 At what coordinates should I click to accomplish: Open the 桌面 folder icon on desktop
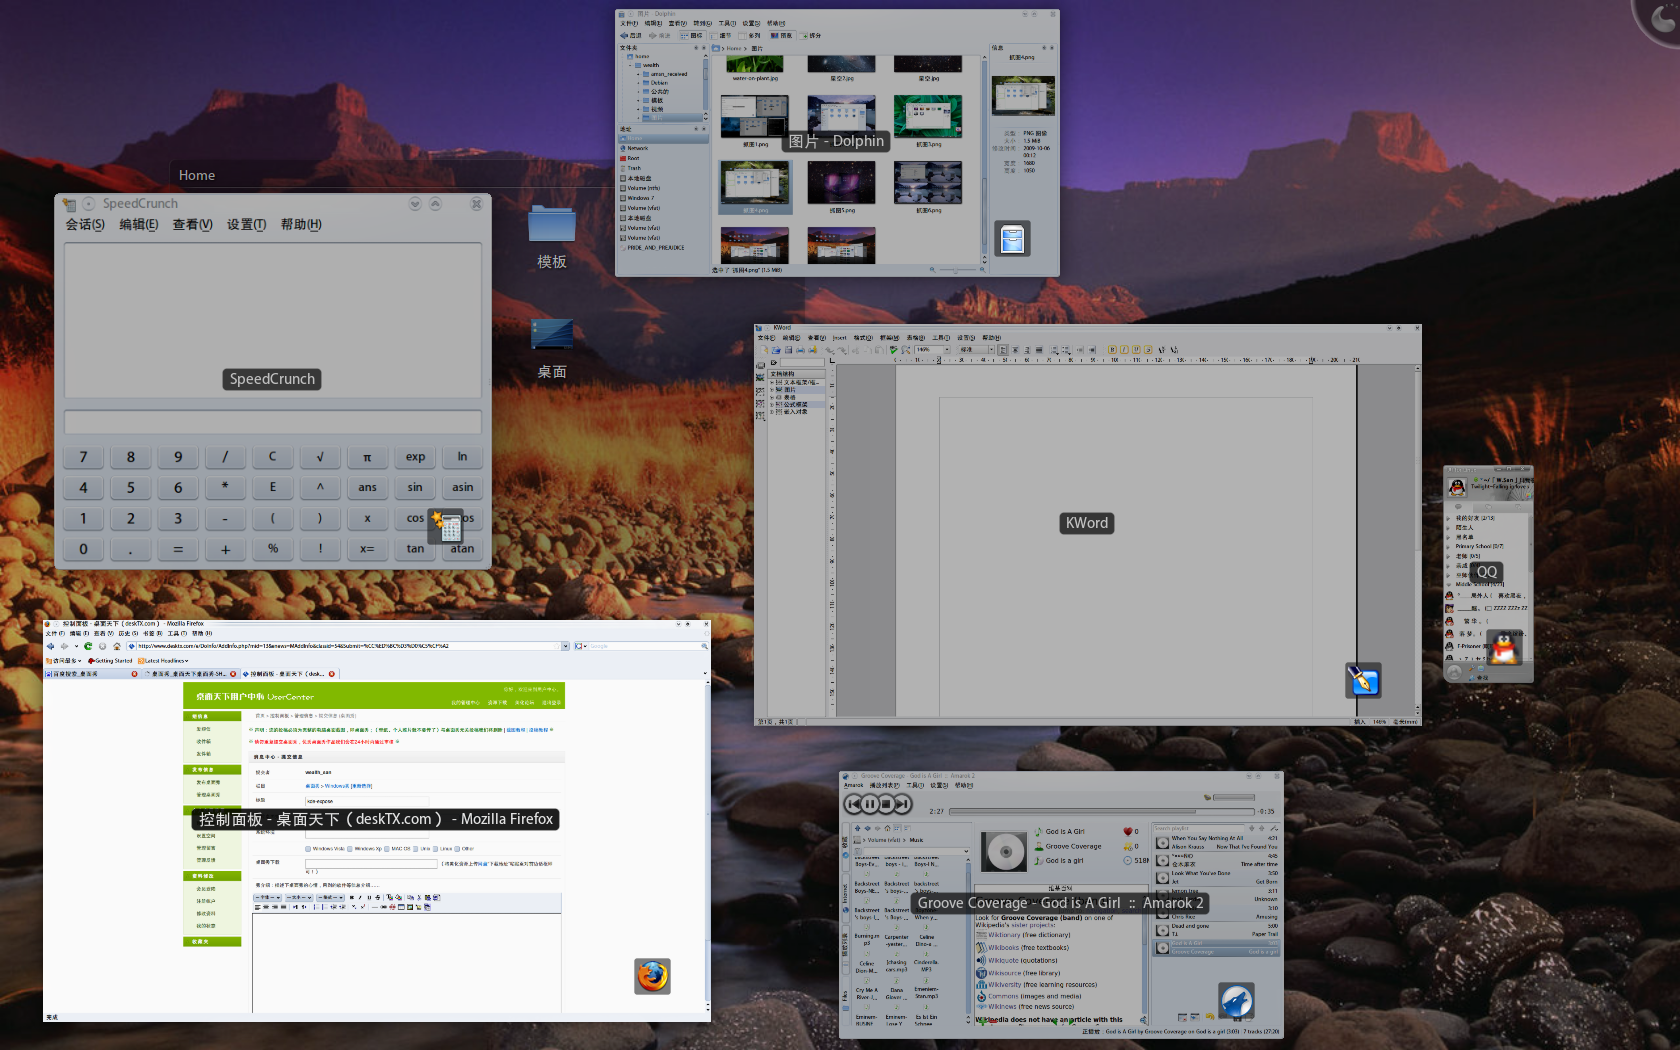click(x=552, y=348)
